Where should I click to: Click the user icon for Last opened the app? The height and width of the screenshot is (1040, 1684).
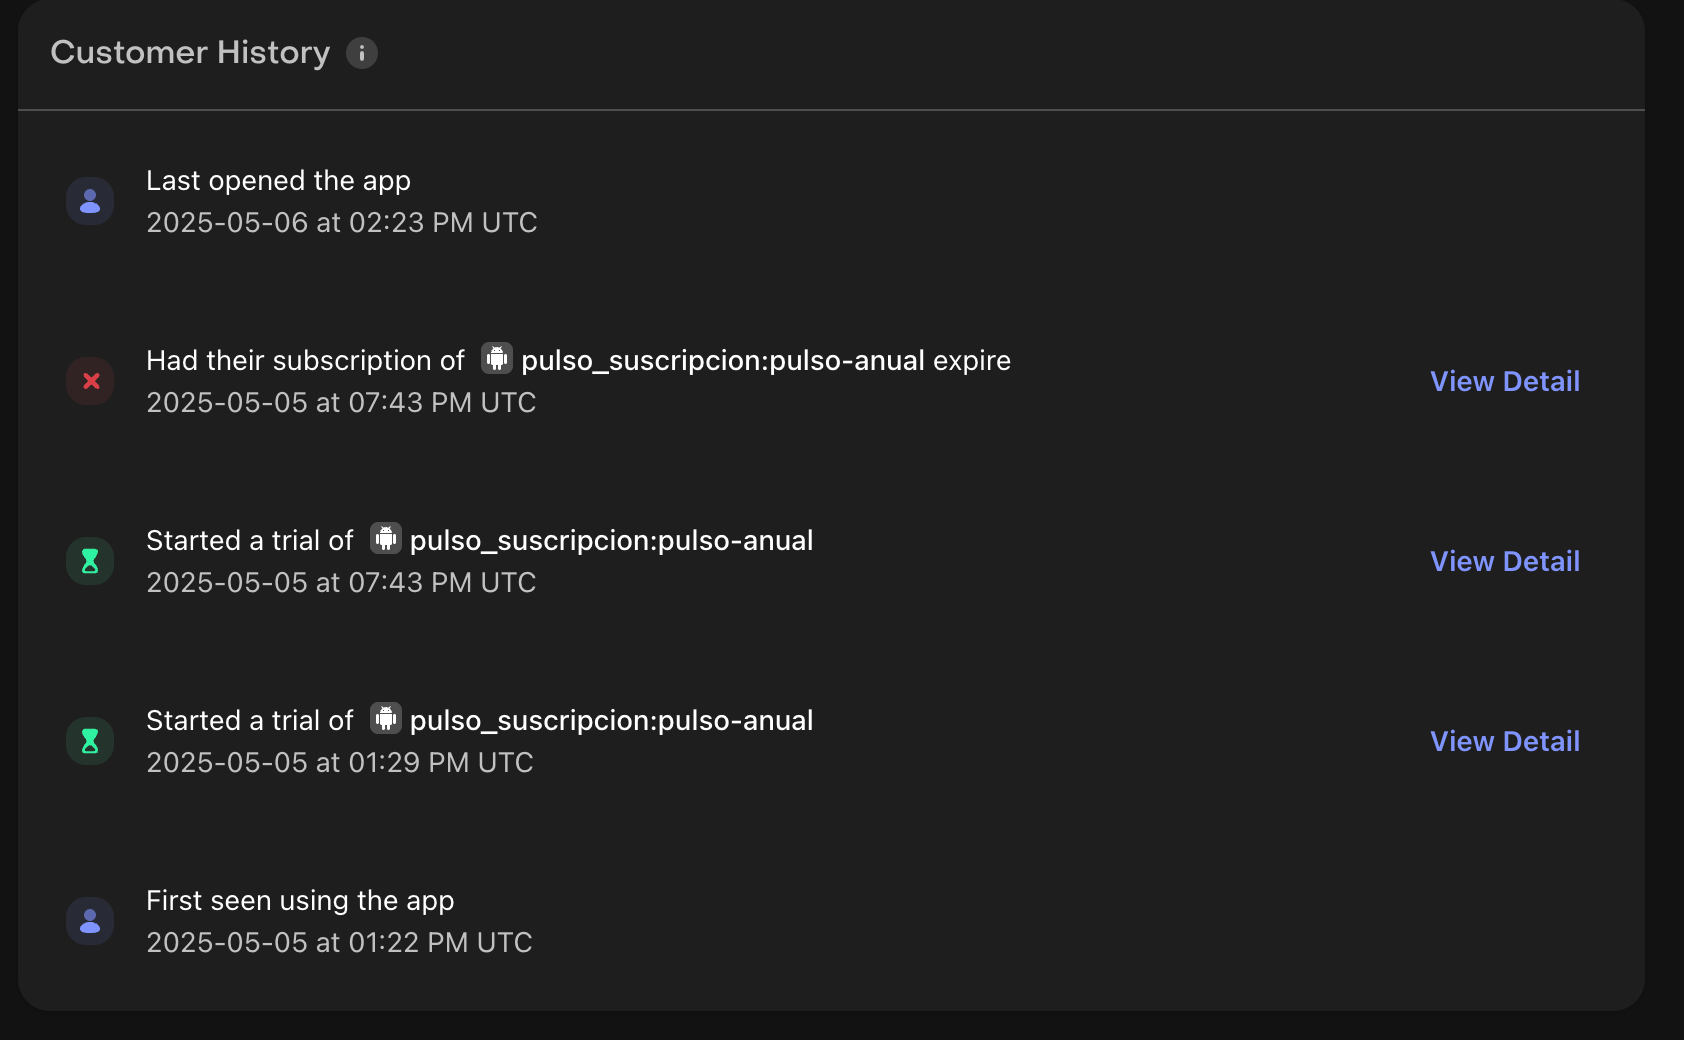coord(90,201)
